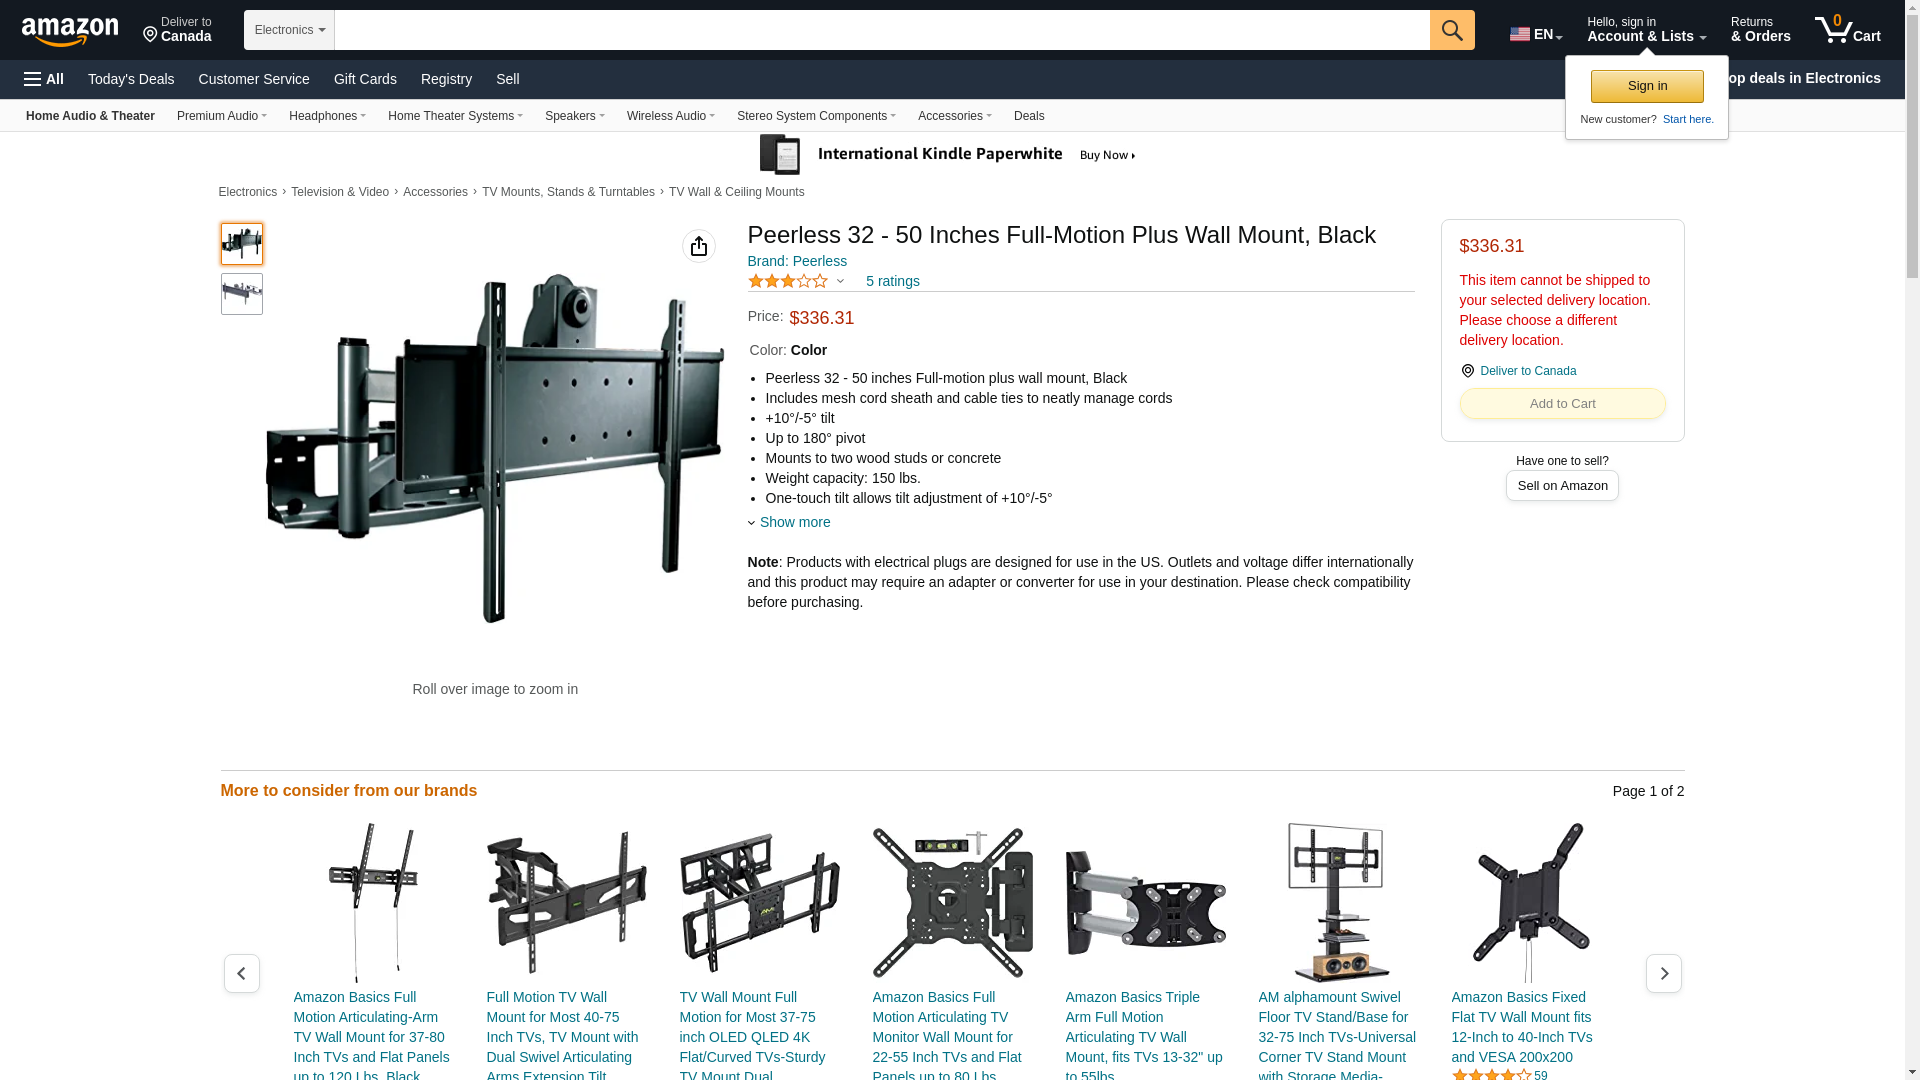Viewport: 1920px width, 1080px height.
Task: Open the Headphones submenu
Action: tap(327, 116)
